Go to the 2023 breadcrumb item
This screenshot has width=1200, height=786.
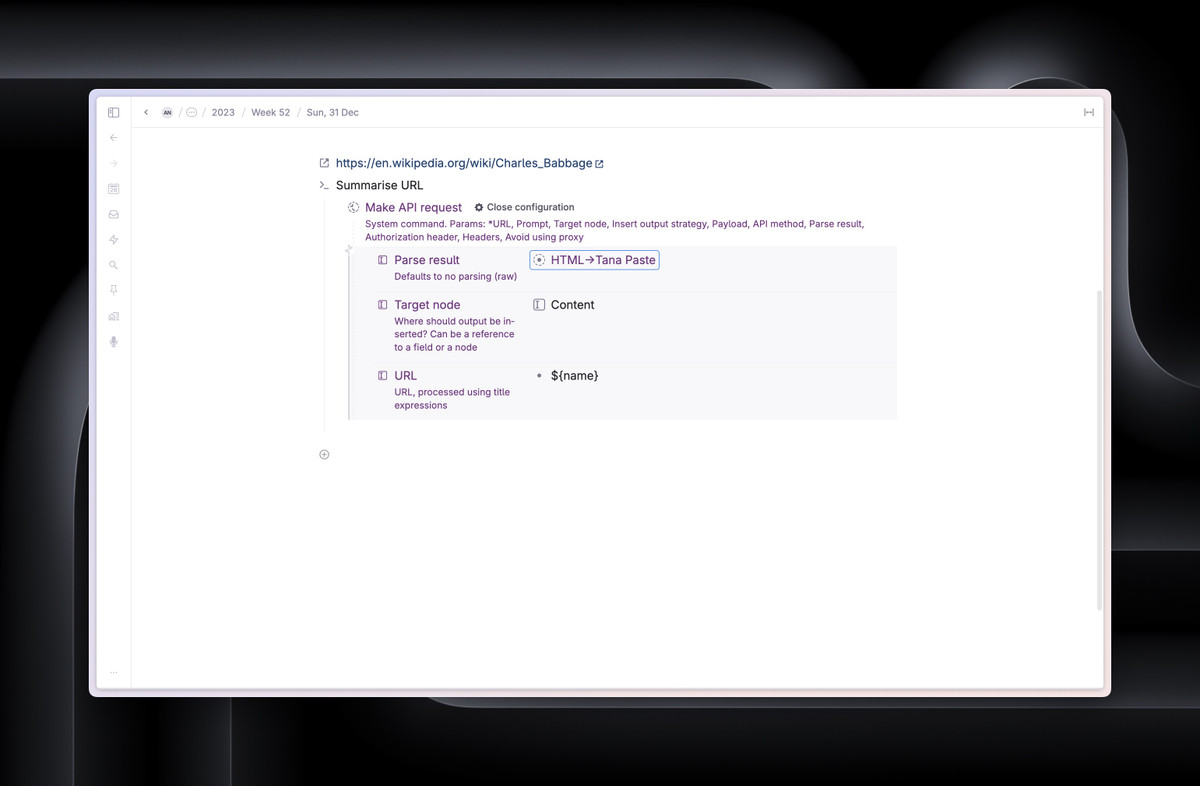coord(223,113)
